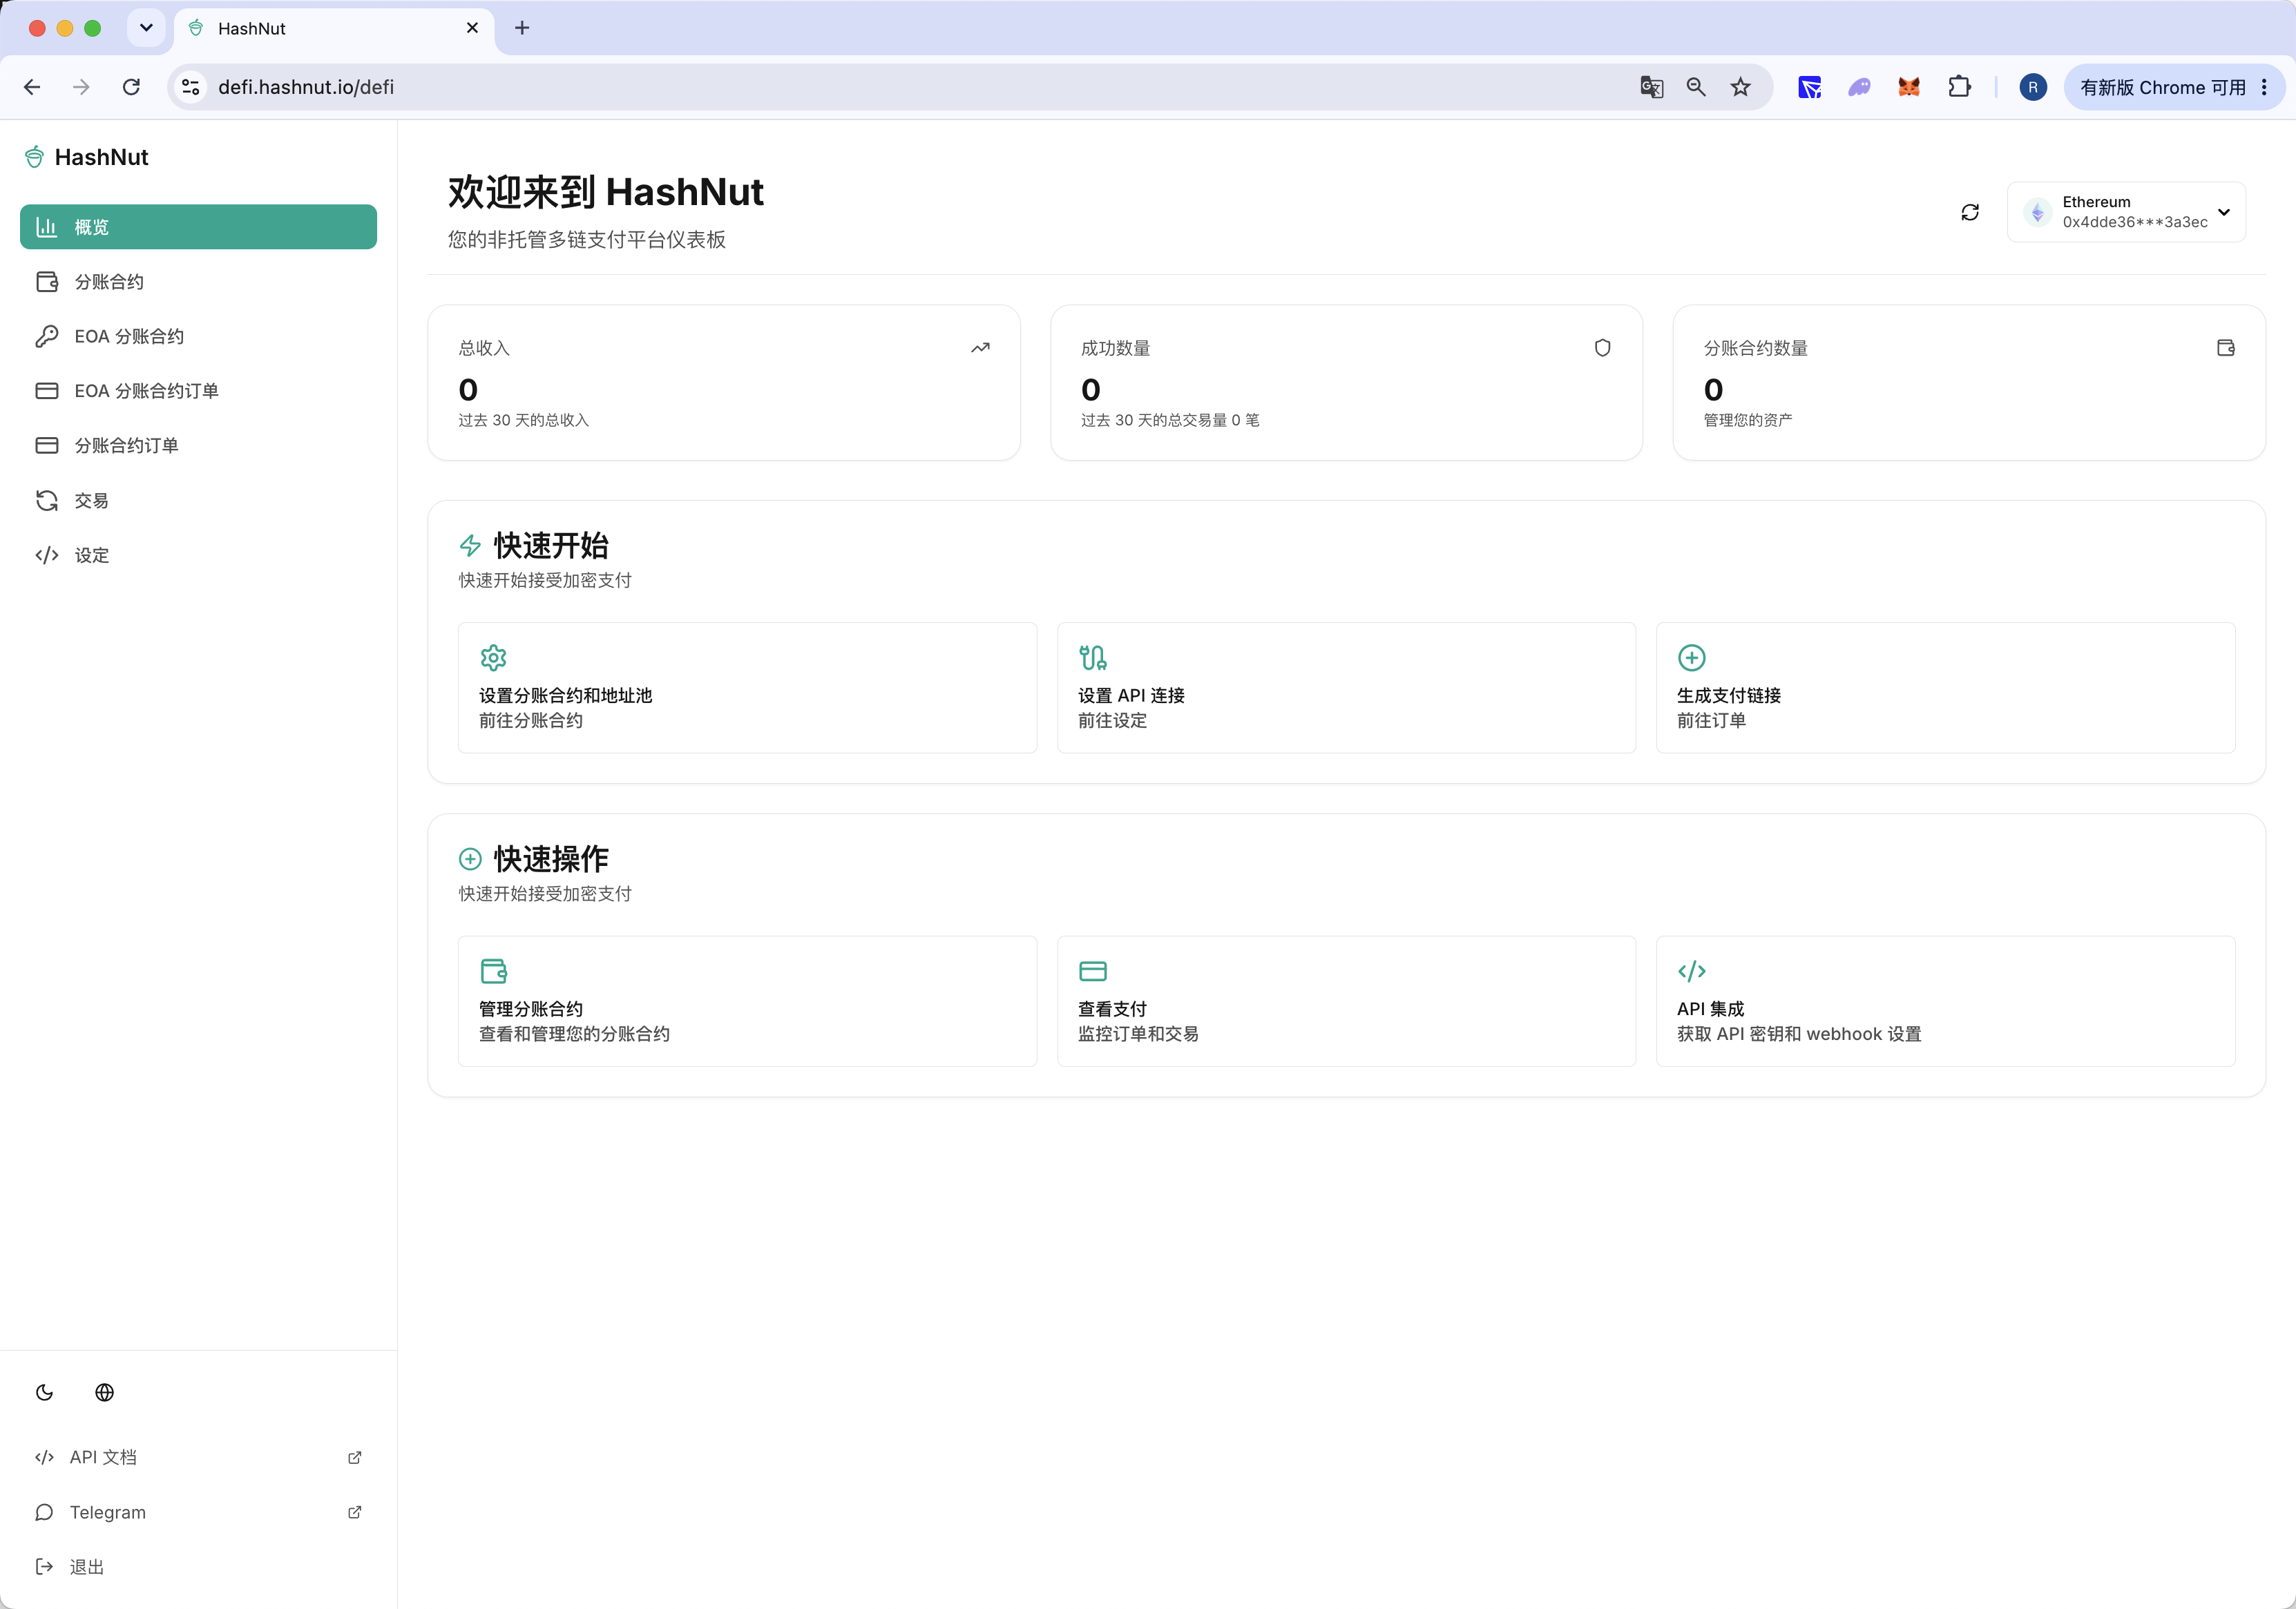Expand the Ethereum wallet network dropdown
Image resolution: width=2296 pixels, height=1609 pixels.
coord(2126,212)
